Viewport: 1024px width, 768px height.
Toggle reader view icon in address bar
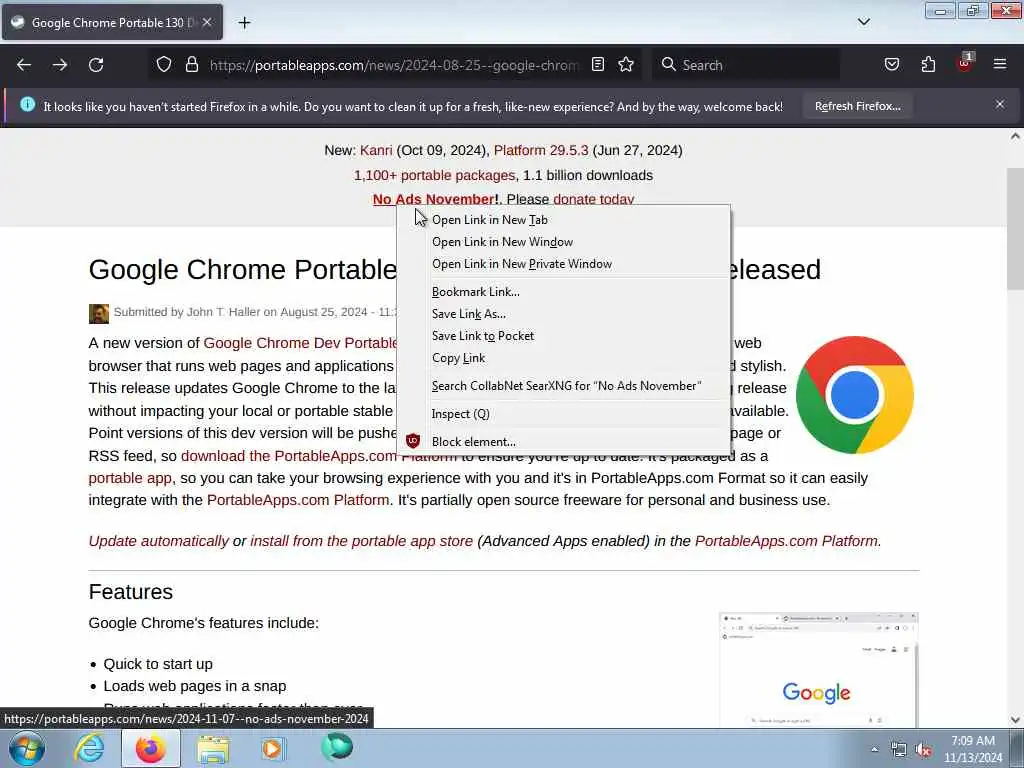598,64
